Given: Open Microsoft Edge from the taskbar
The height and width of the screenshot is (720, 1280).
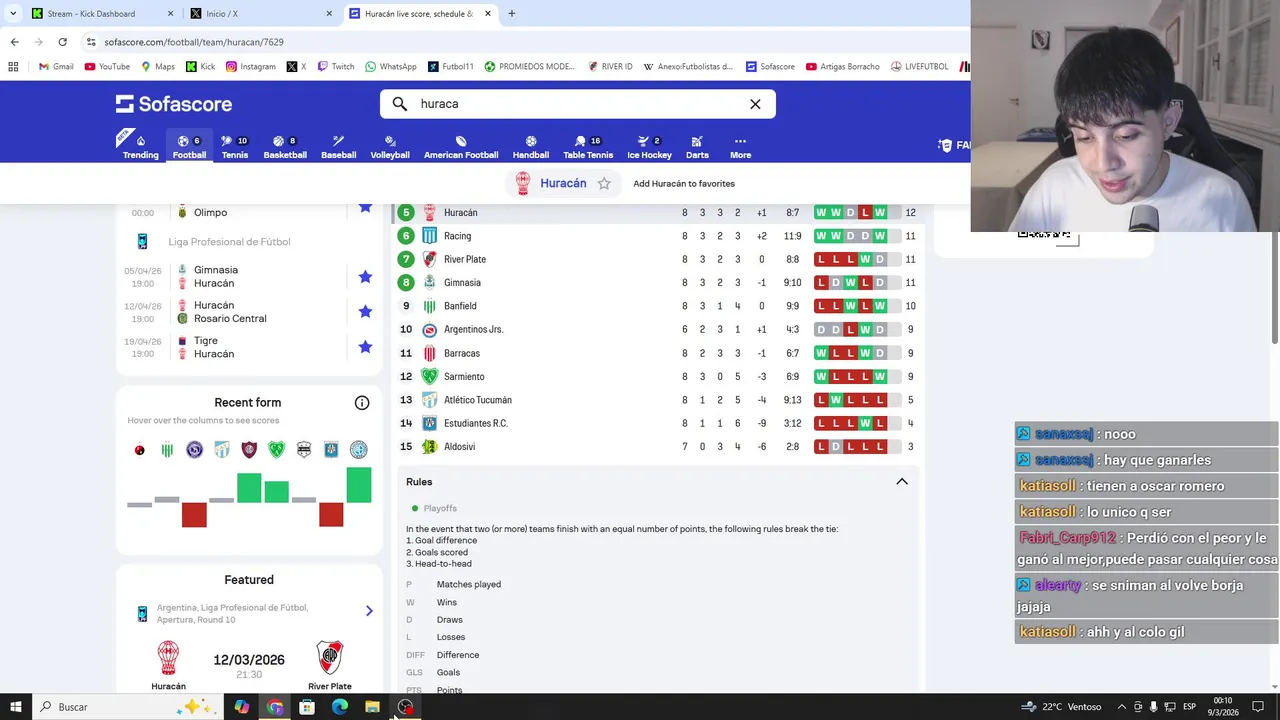Looking at the screenshot, I should [x=340, y=707].
